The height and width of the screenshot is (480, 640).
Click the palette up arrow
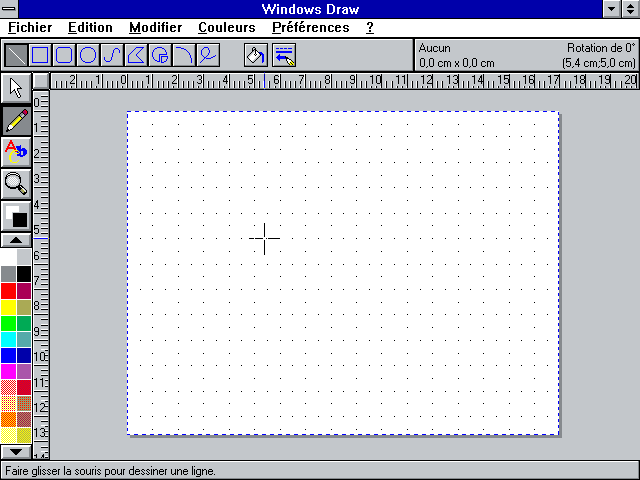[x=16, y=240]
